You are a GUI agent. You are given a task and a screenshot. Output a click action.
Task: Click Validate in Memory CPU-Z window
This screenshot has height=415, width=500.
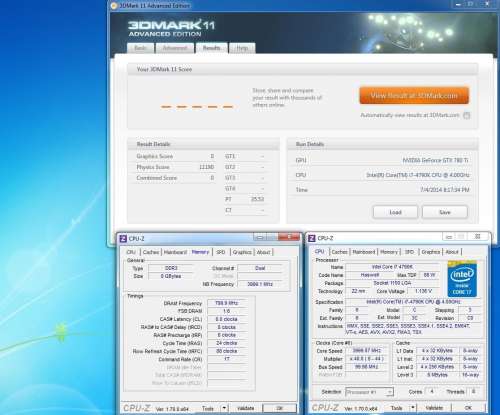point(245,408)
